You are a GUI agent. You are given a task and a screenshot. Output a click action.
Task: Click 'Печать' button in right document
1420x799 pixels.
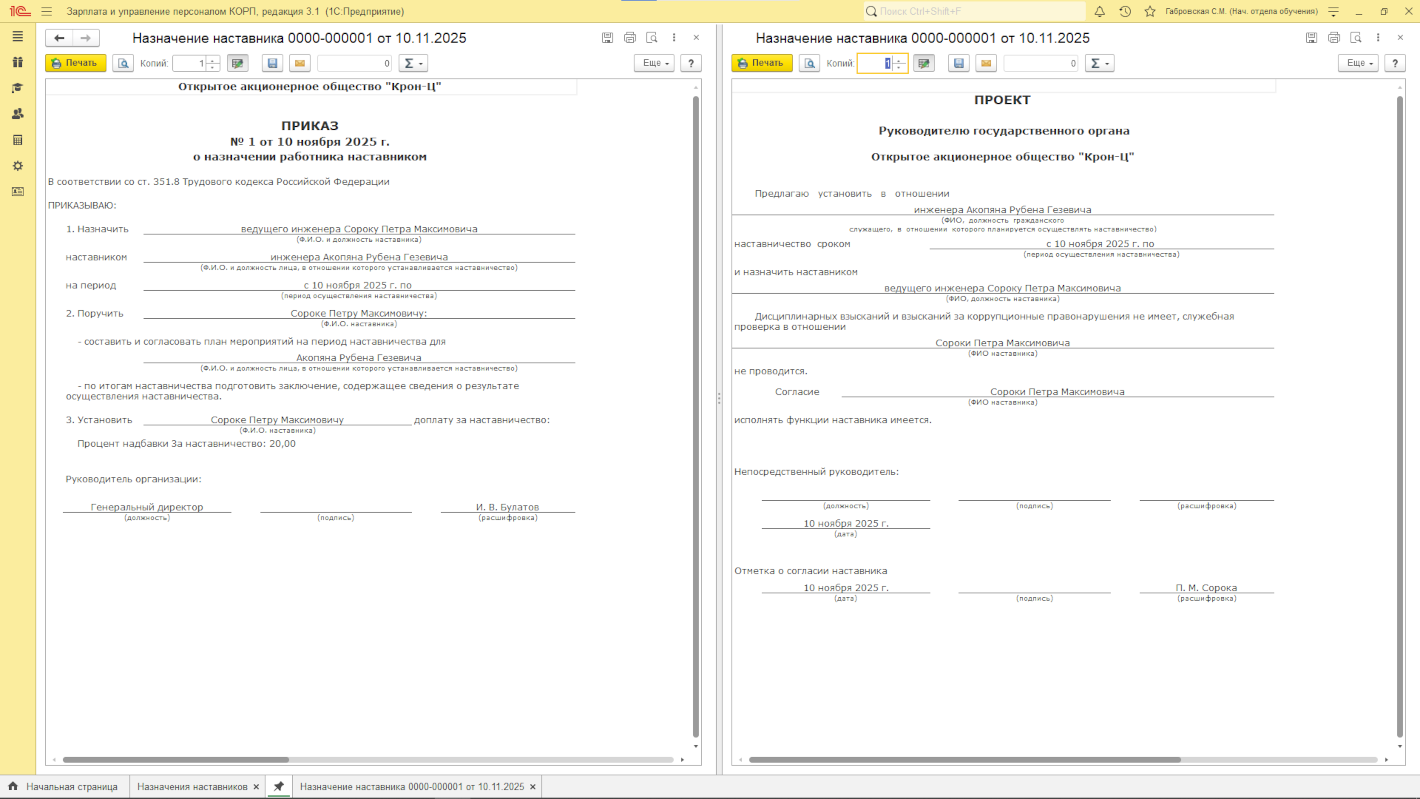[x=761, y=63]
